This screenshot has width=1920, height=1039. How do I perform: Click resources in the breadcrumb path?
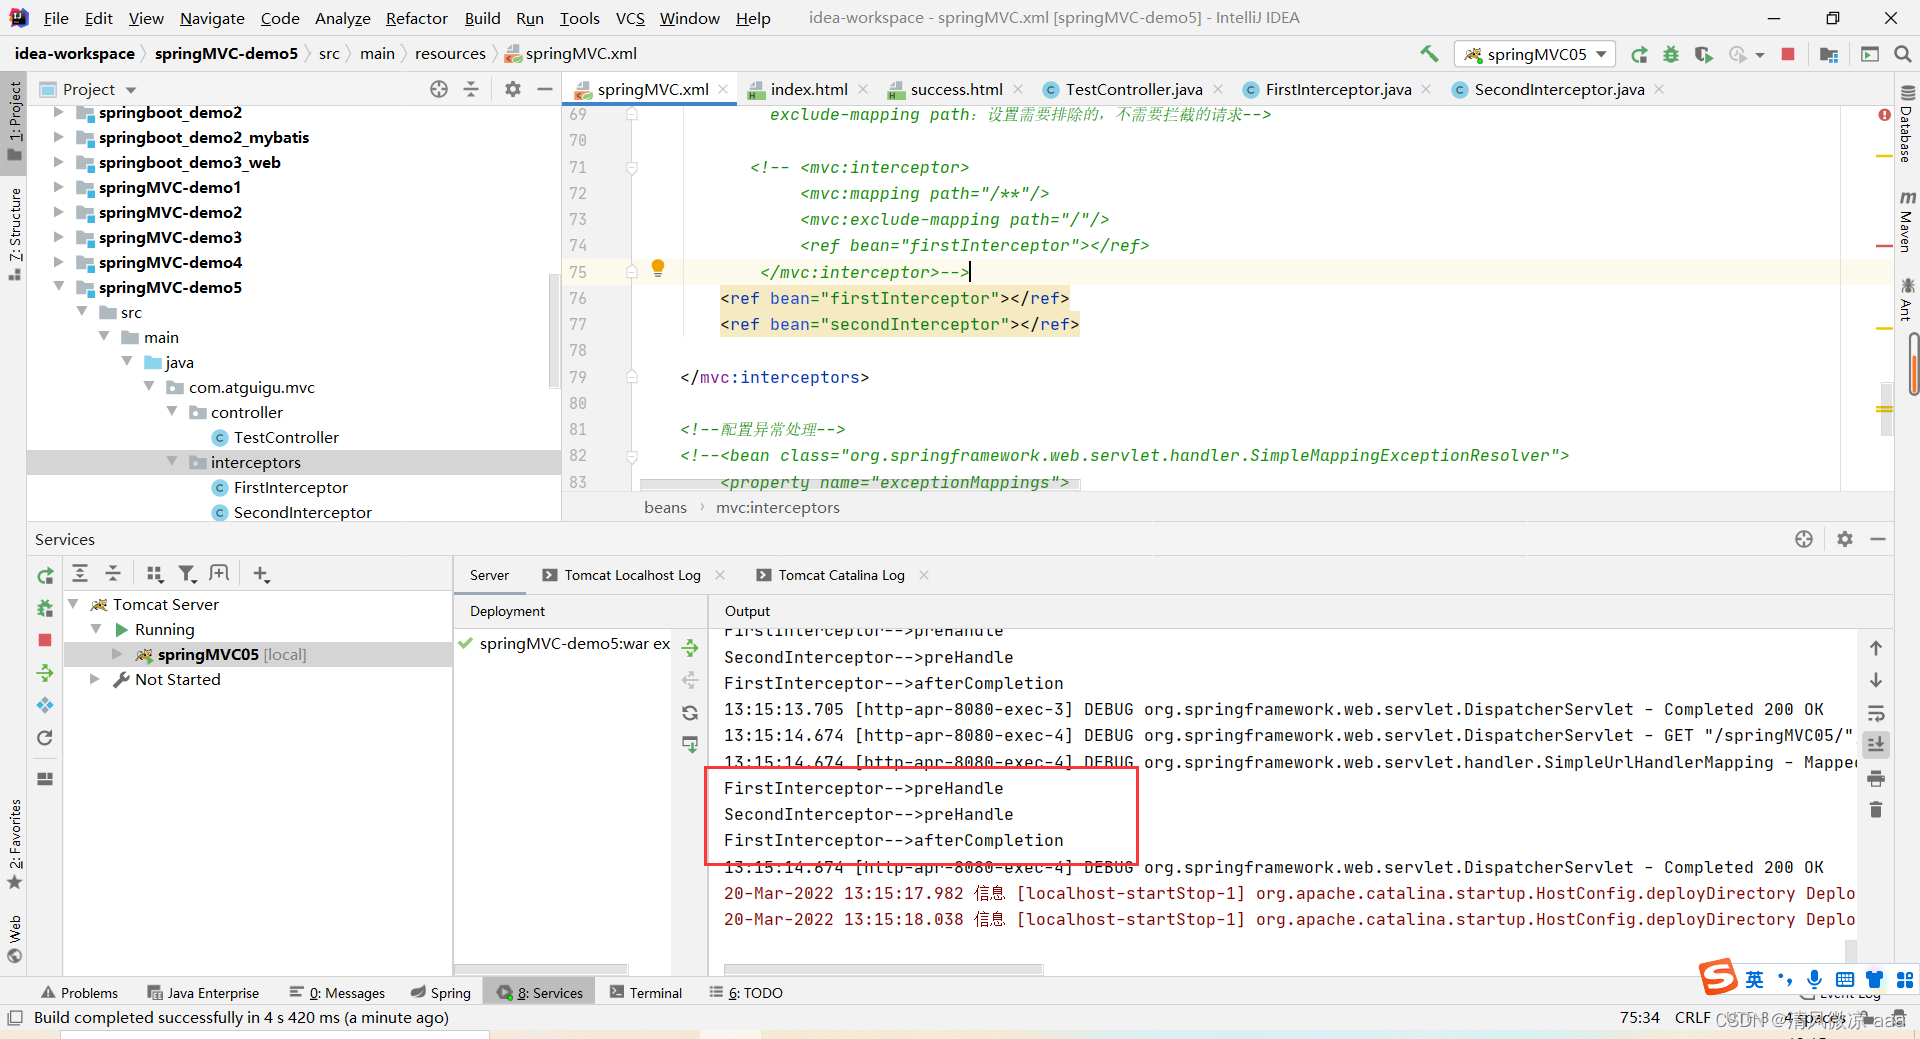coord(450,54)
